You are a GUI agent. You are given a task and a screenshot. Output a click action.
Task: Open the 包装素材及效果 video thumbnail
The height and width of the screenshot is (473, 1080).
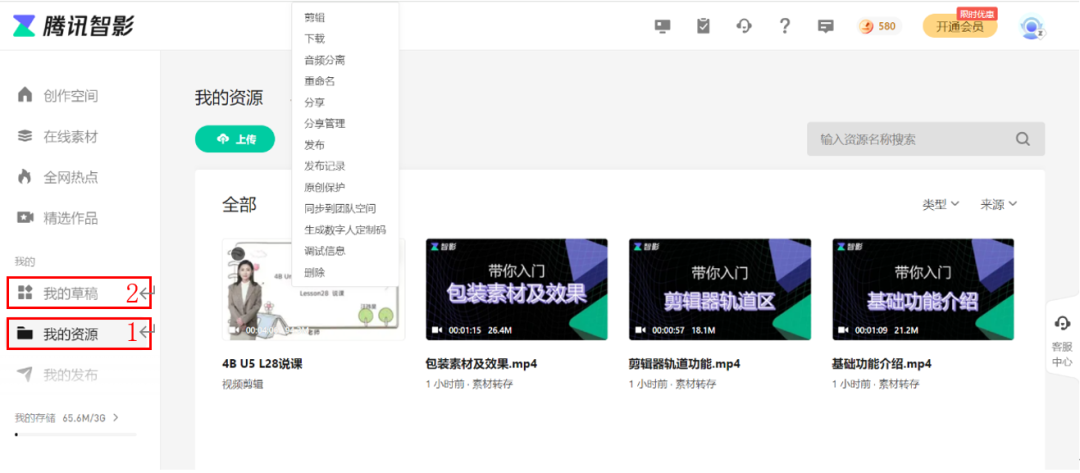tap(517, 289)
